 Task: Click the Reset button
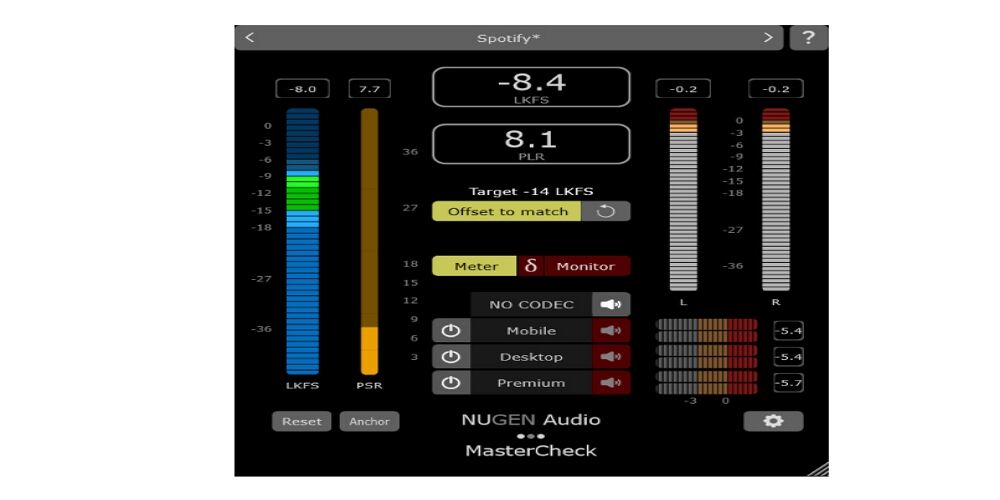[x=302, y=422]
